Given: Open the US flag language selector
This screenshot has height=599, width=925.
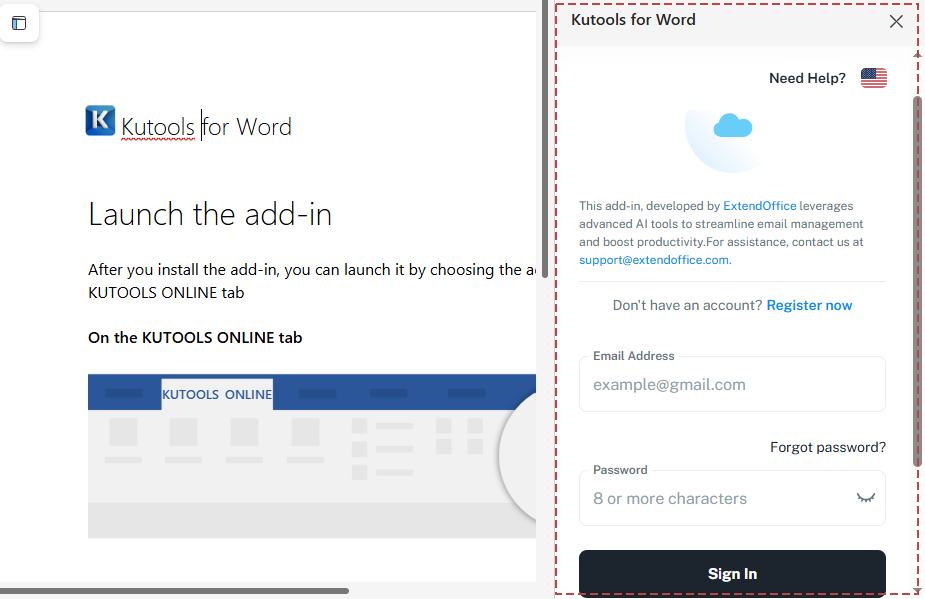Looking at the screenshot, I should [x=873, y=77].
